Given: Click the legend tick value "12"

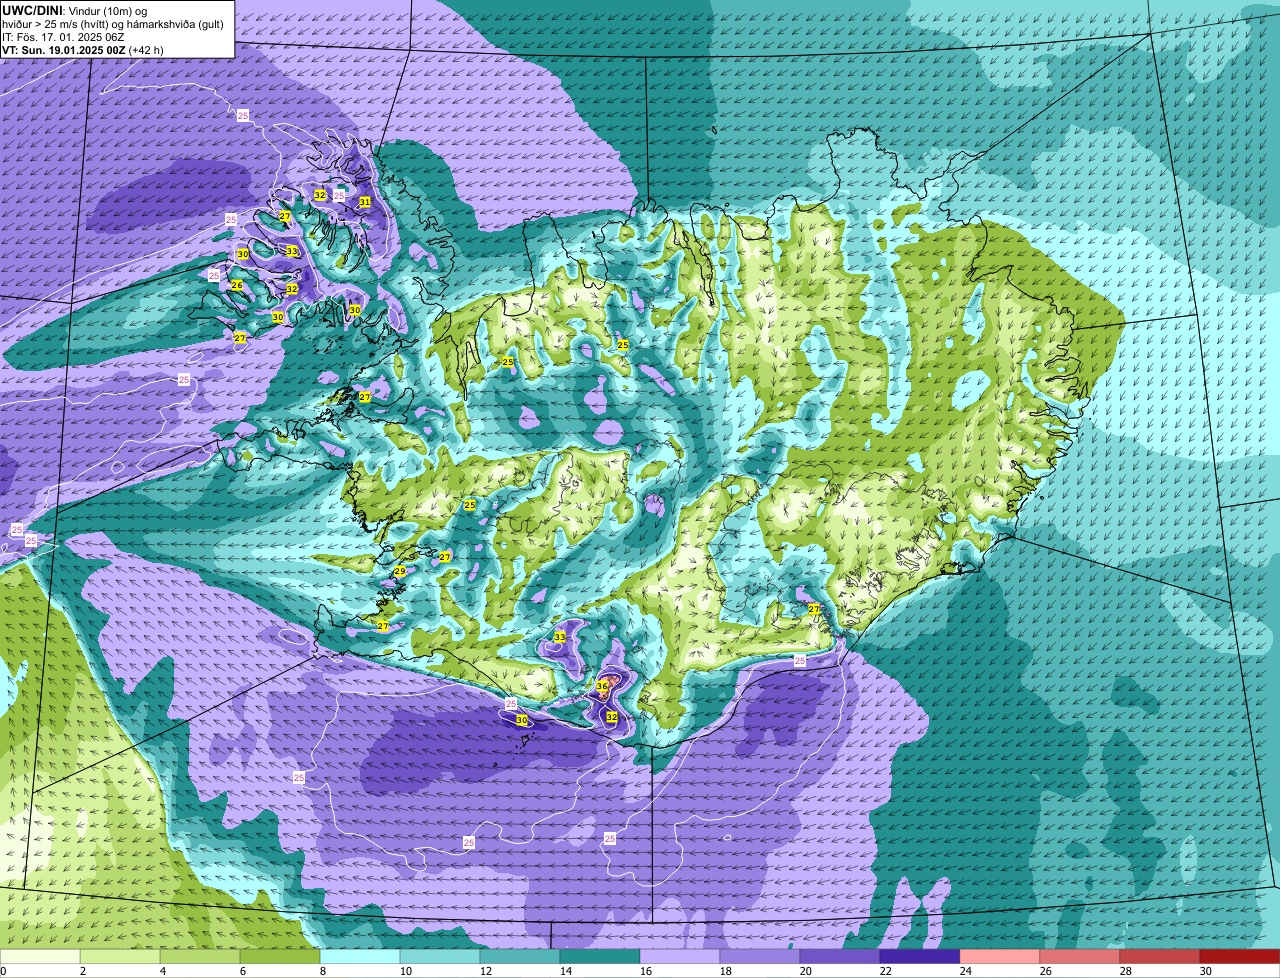Looking at the screenshot, I should click(x=486, y=971).
